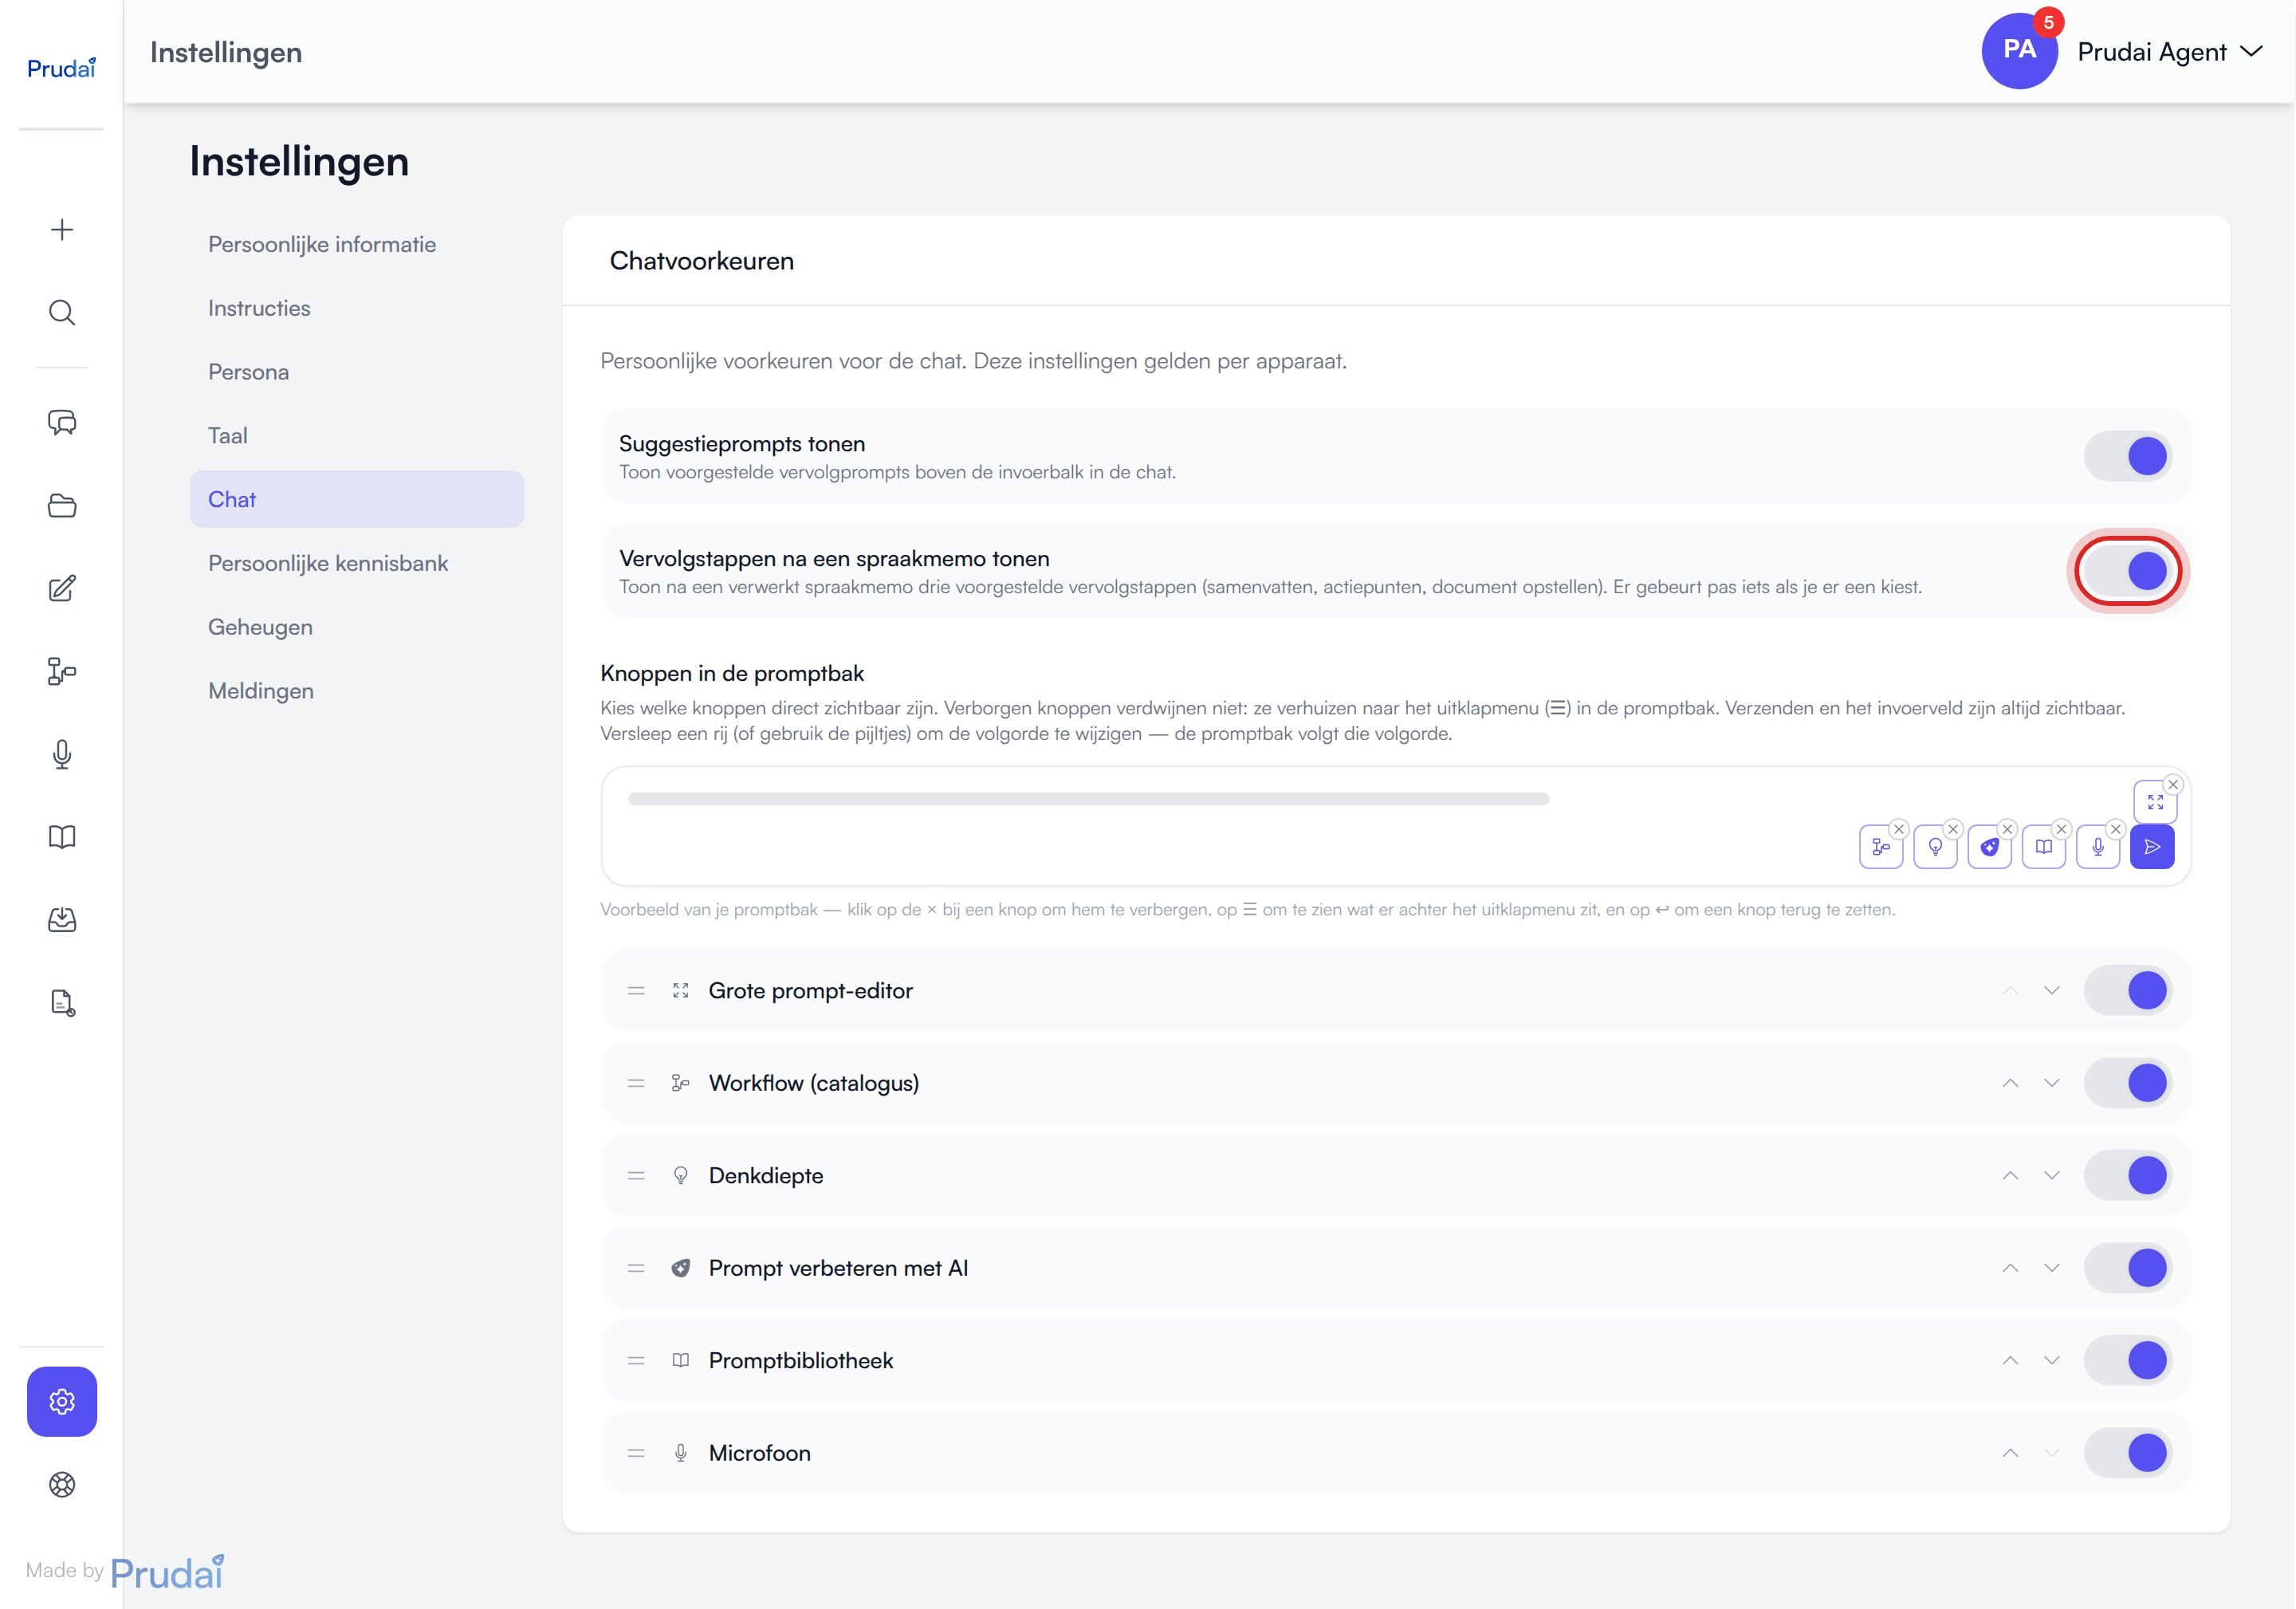
Task: Open the open-book icon in the left sidebar
Action: pyautogui.click(x=62, y=836)
